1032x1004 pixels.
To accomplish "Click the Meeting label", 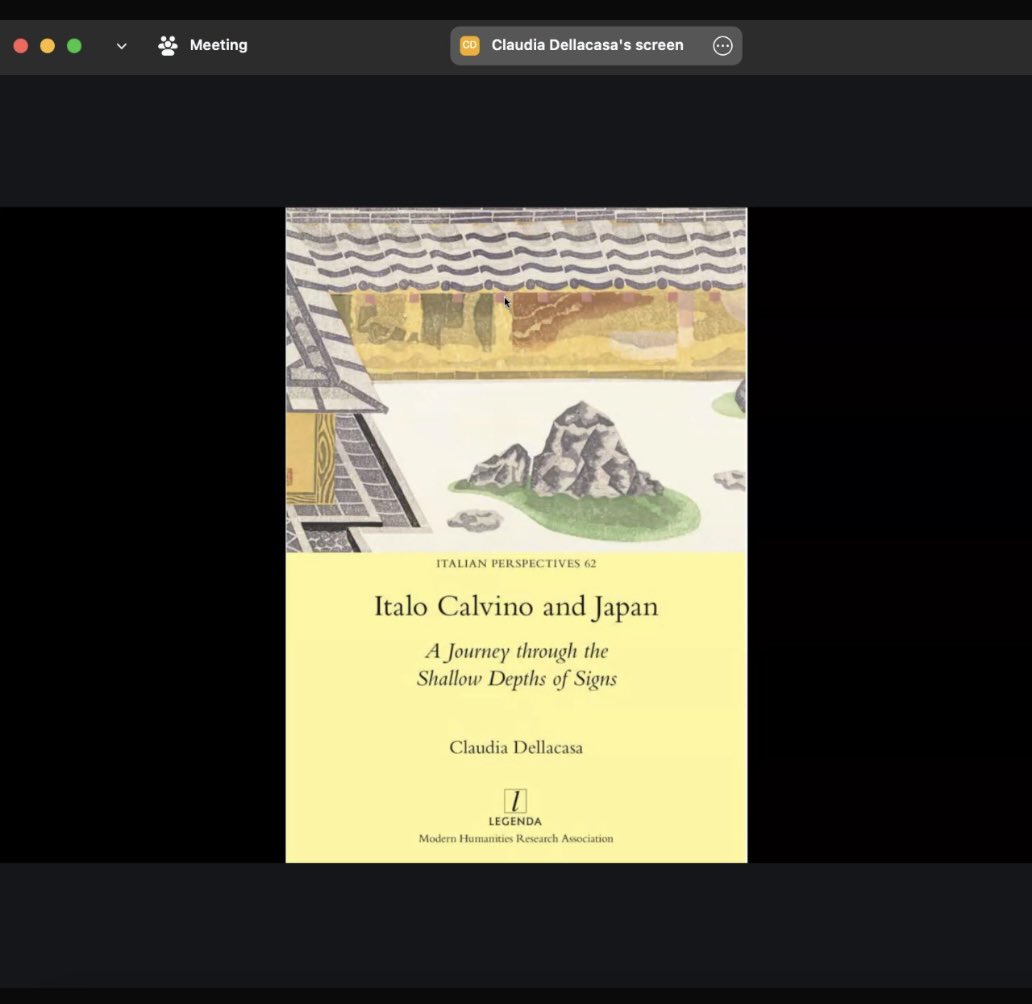I will [x=219, y=45].
